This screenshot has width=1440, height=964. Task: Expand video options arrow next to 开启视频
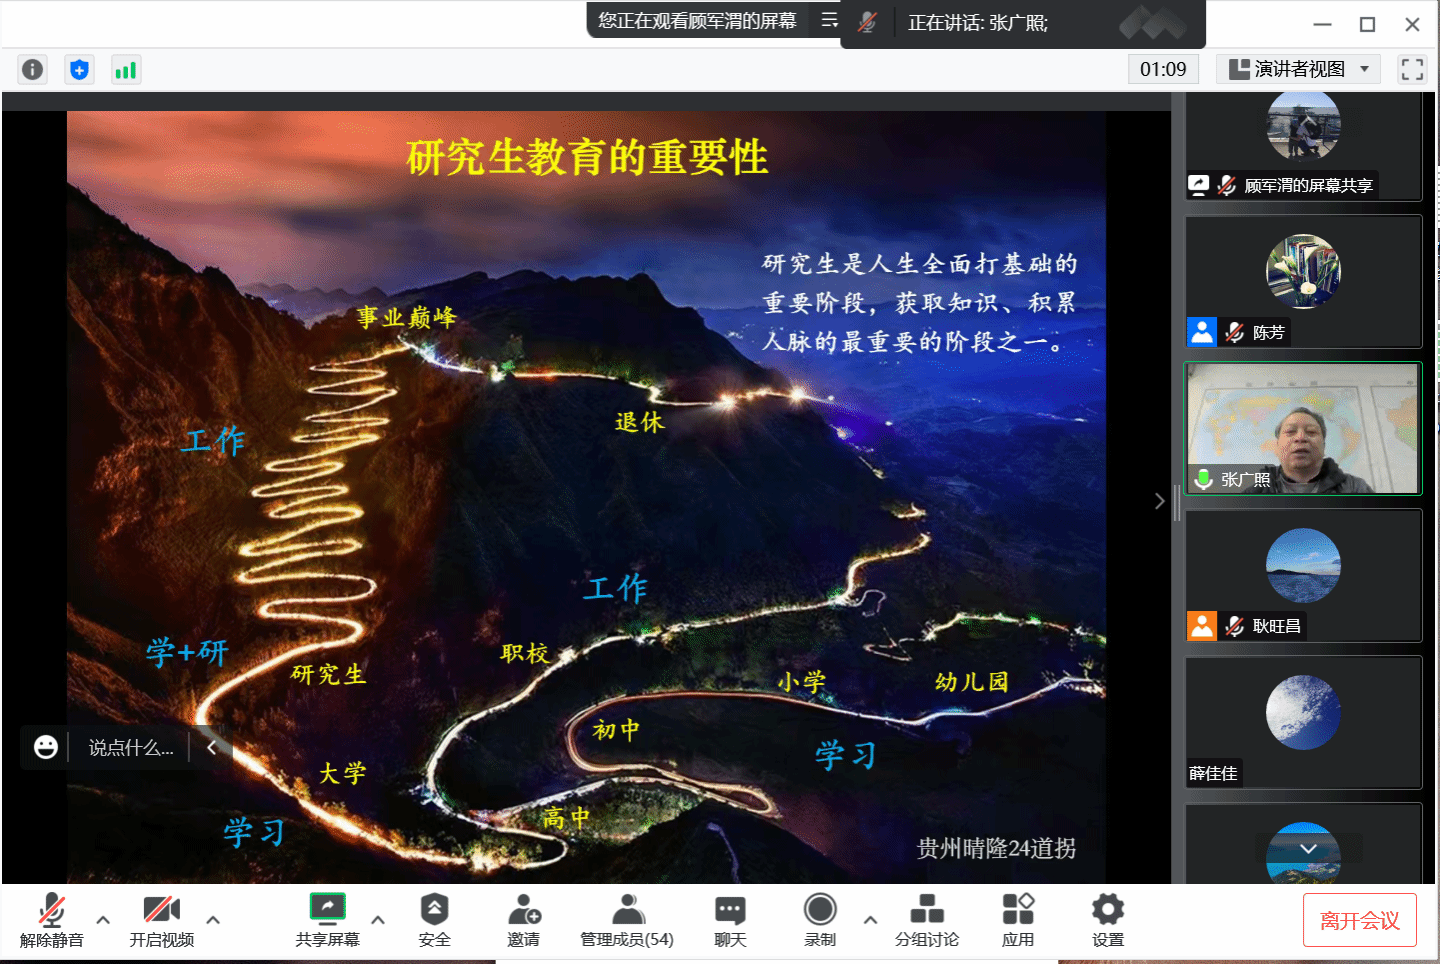point(213,920)
